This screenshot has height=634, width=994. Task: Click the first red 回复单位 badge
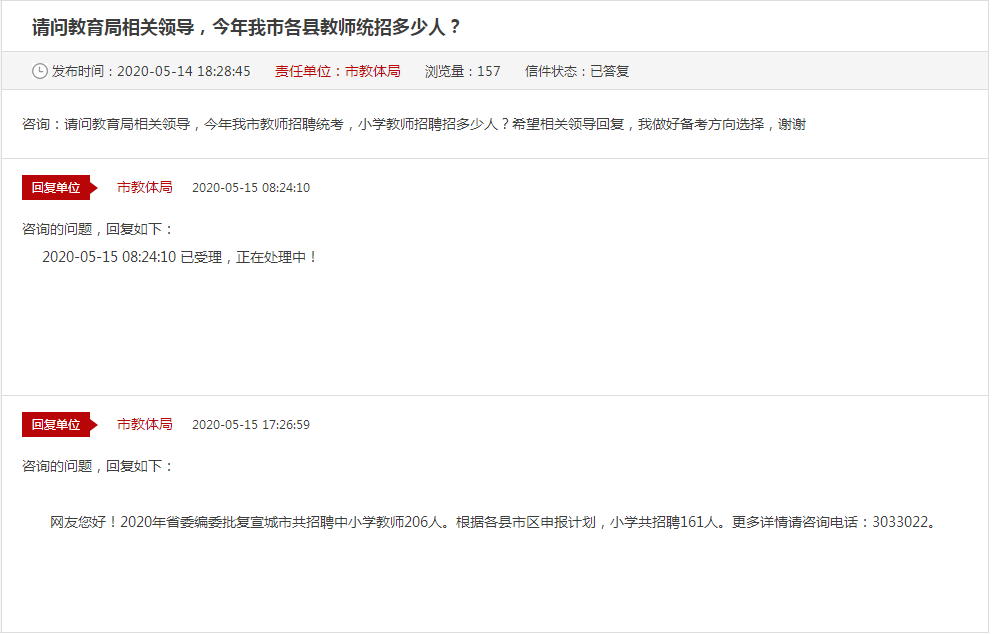56,187
